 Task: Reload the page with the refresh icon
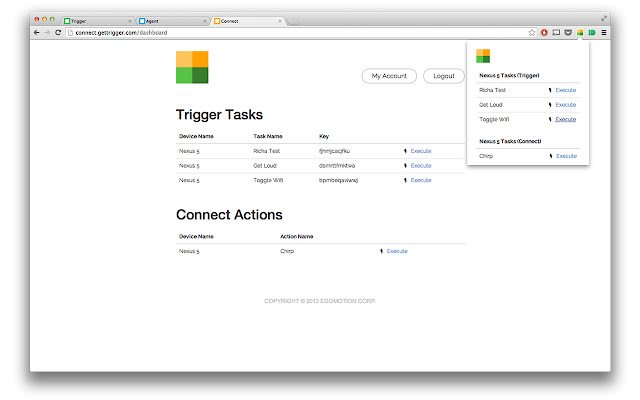[x=58, y=33]
